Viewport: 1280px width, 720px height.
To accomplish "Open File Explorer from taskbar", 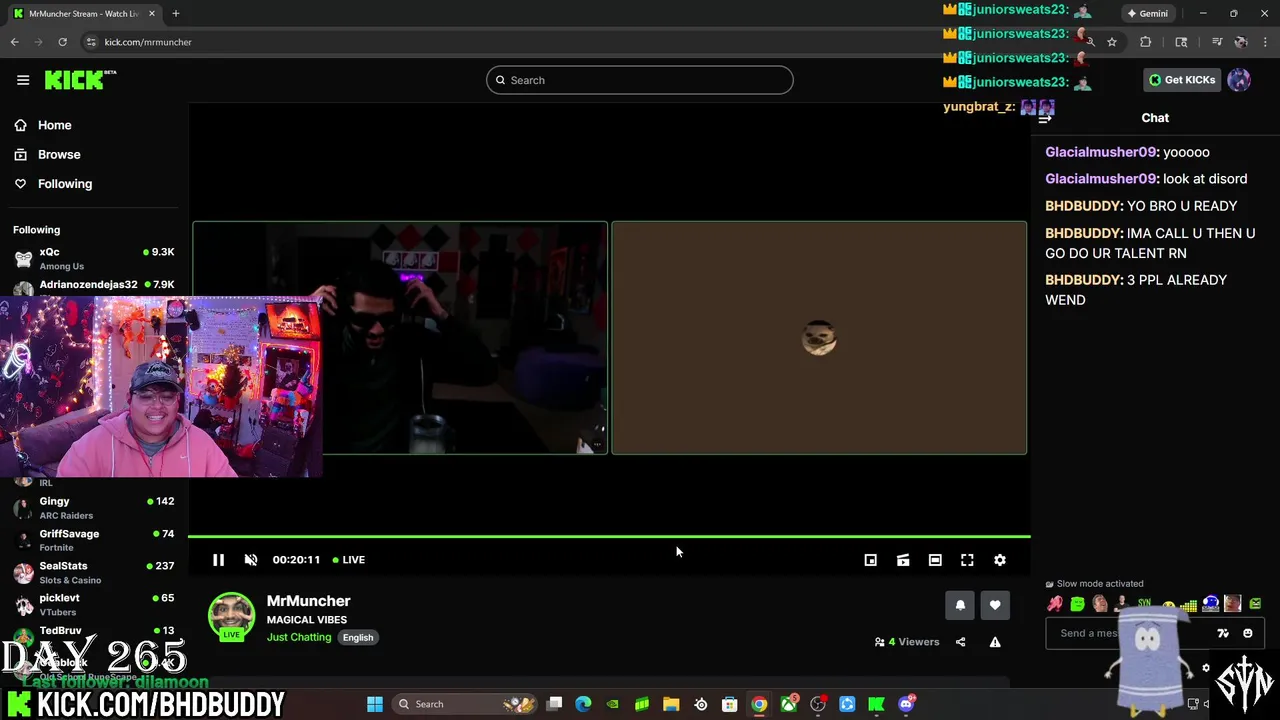I will coord(671,704).
